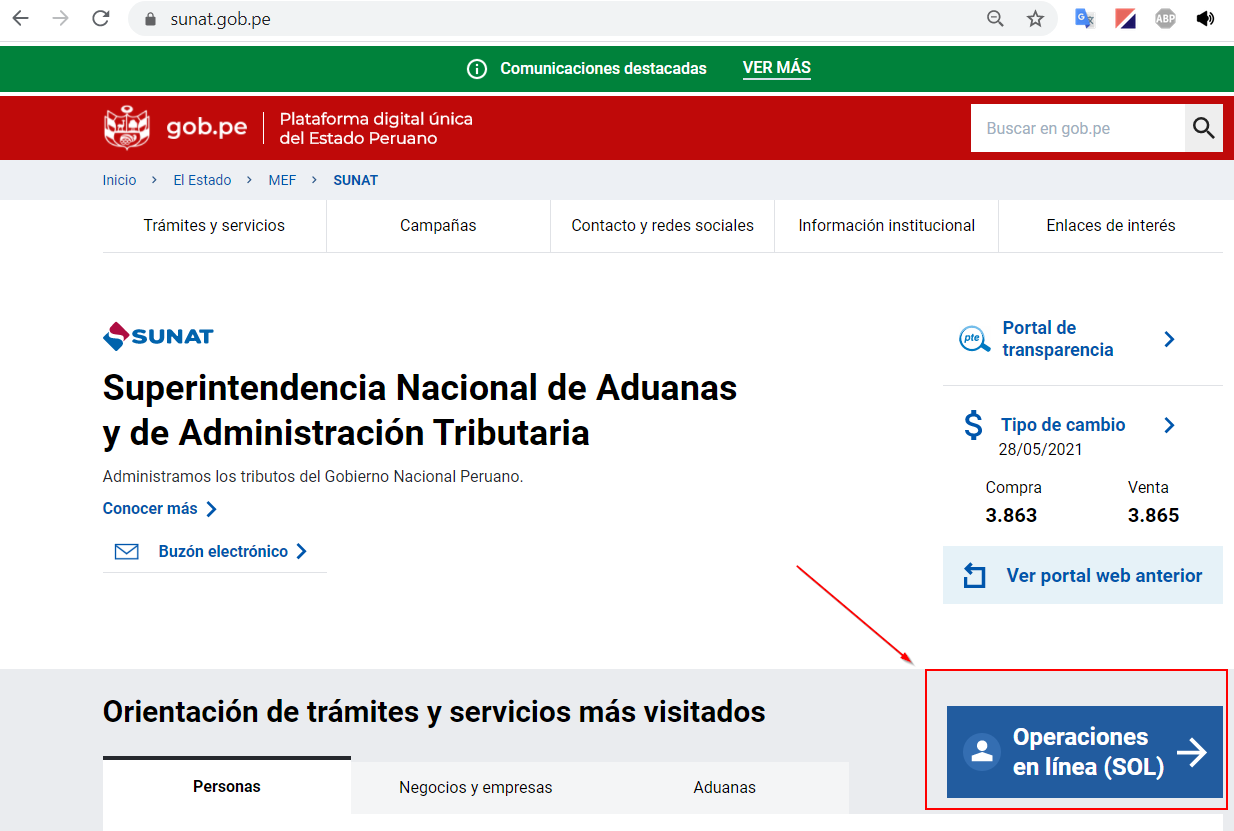Select the Personas tab
Screen dimensions: 1234x831
[227, 786]
